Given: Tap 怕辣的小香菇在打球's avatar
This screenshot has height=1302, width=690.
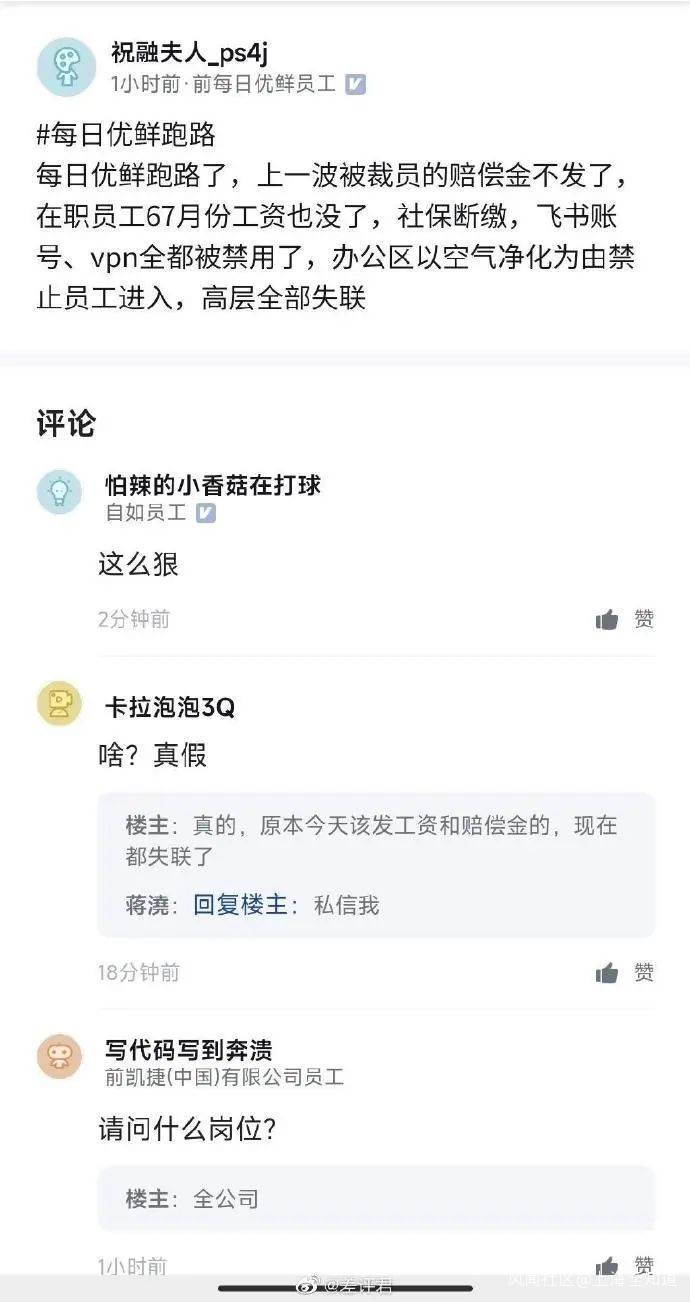Looking at the screenshot, I should (60, 492).
